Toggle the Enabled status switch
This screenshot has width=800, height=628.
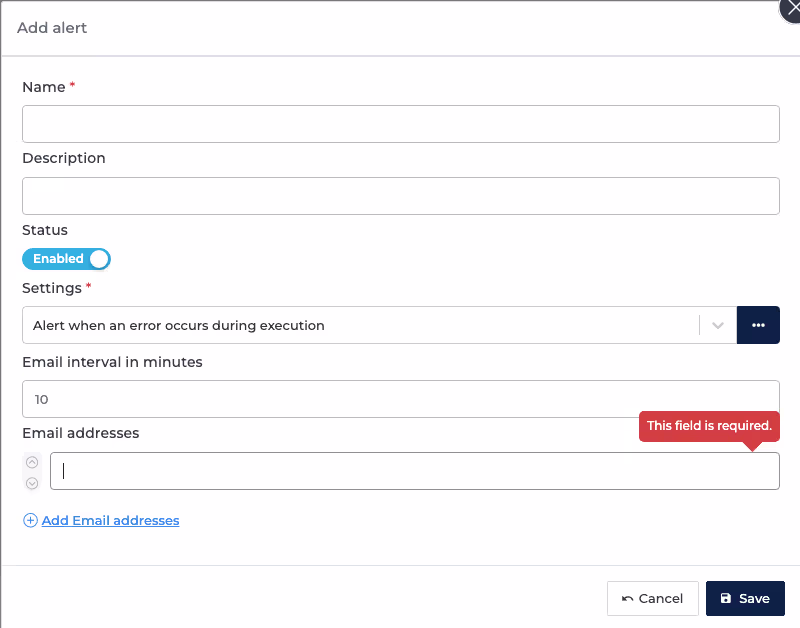click(66, 259)
